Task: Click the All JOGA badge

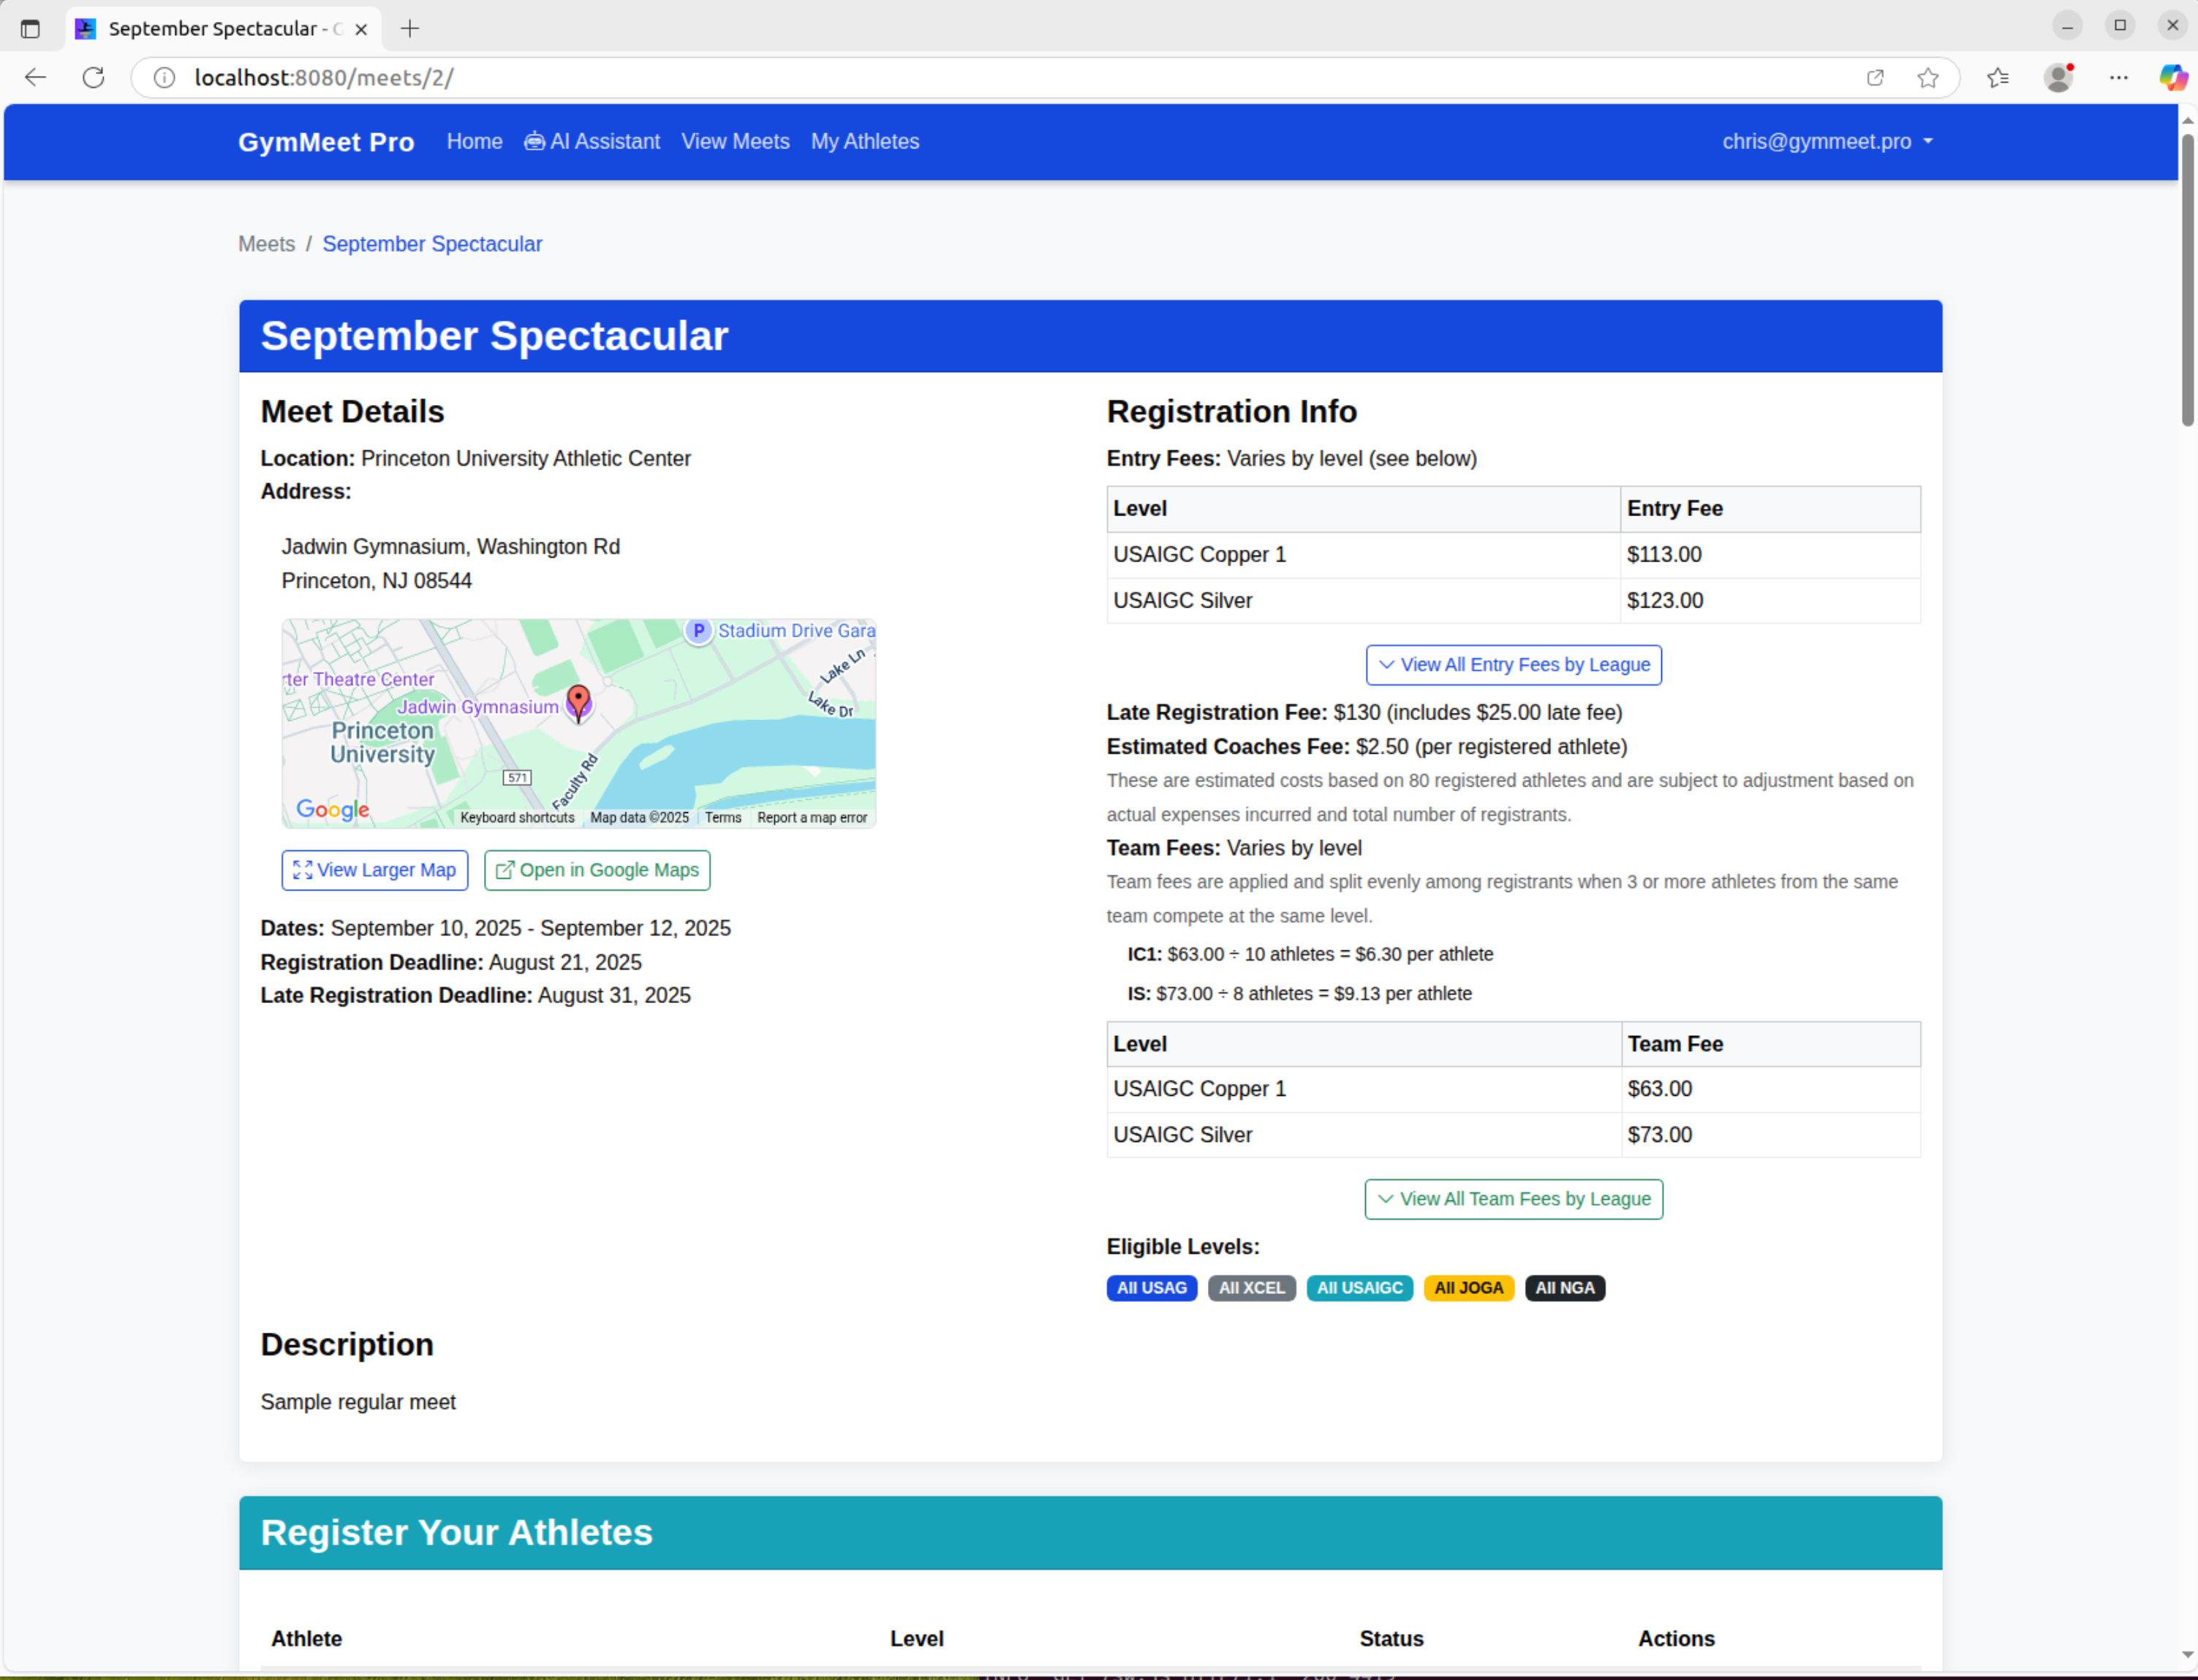Action: tap(1468, 1288)
